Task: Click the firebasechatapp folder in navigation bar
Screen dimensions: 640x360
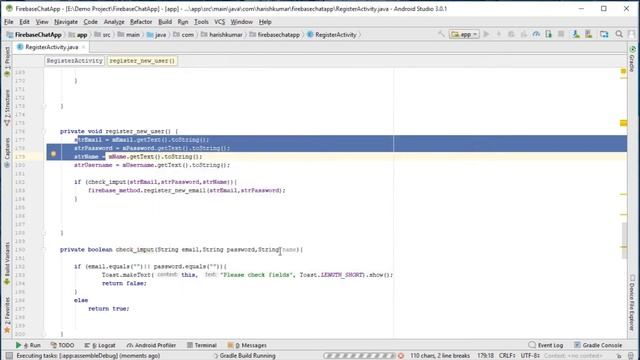Action: click(275, 35)
